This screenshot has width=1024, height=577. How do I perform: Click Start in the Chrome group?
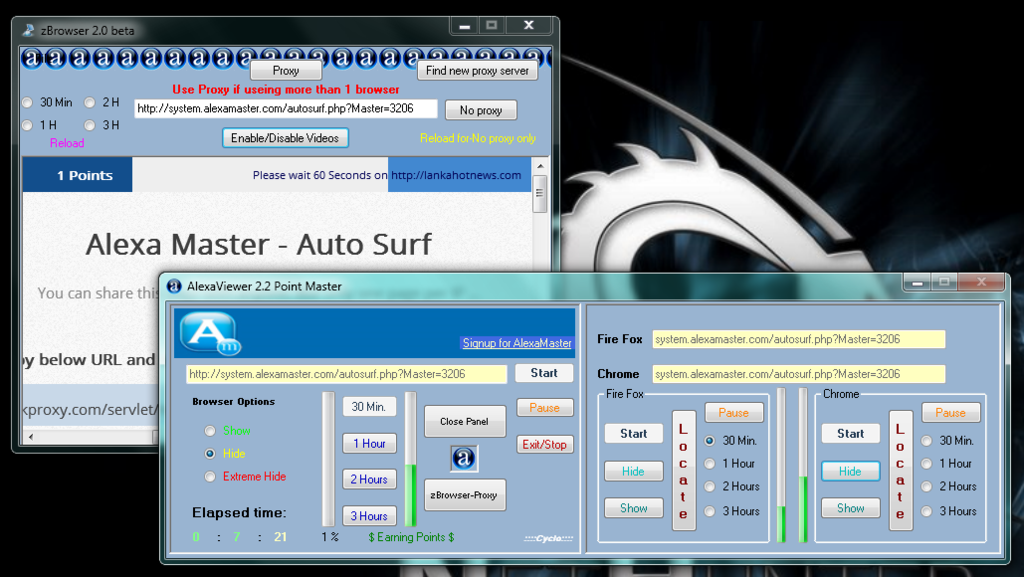click(850, 433)
